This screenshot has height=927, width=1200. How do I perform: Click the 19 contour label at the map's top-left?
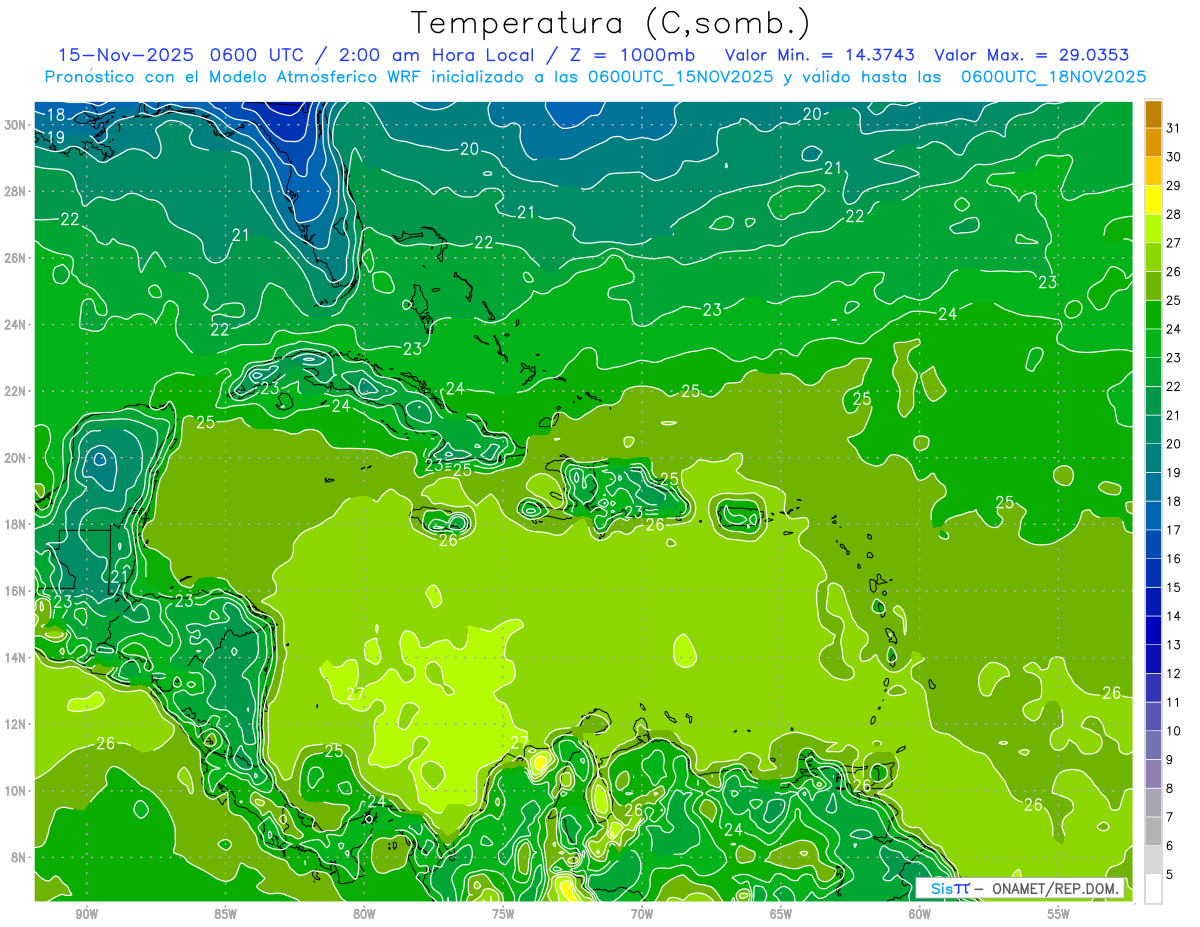click(55, 137)
